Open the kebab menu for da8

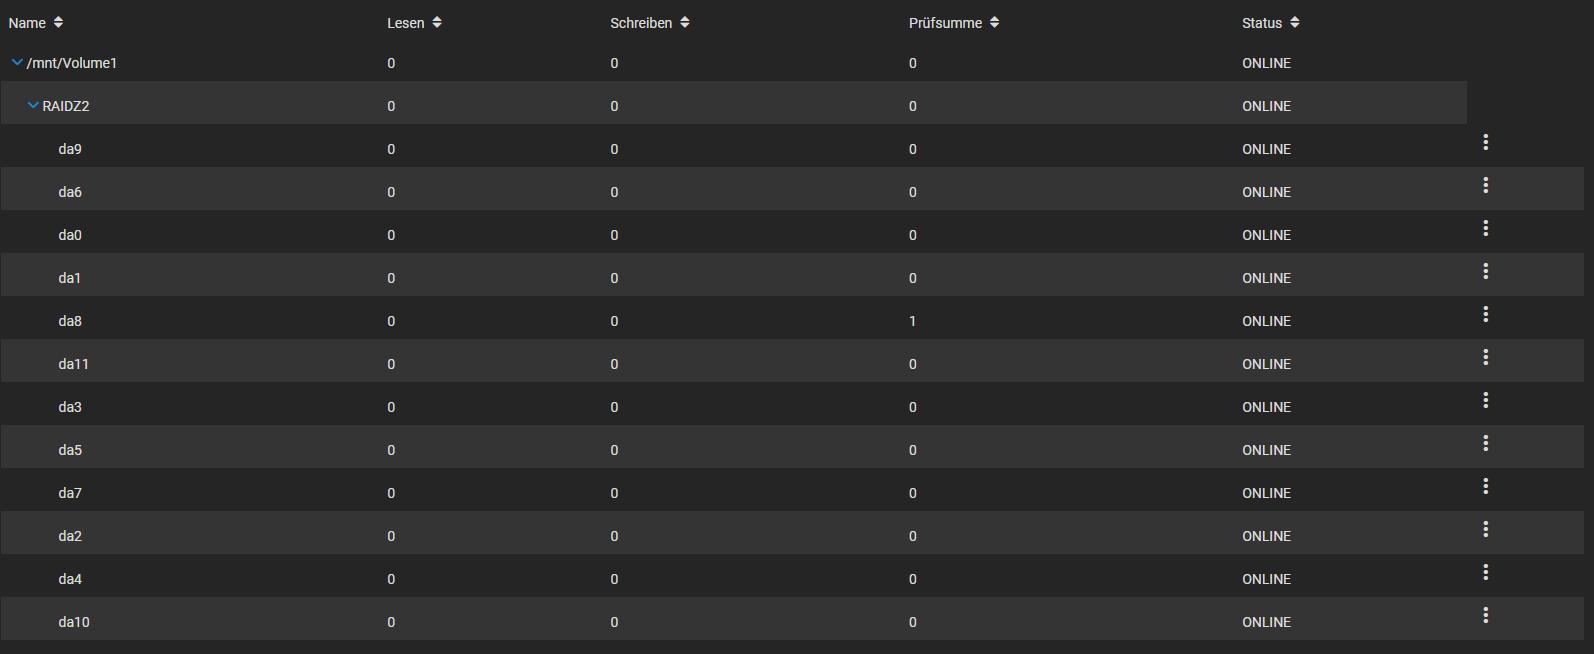1485,314
